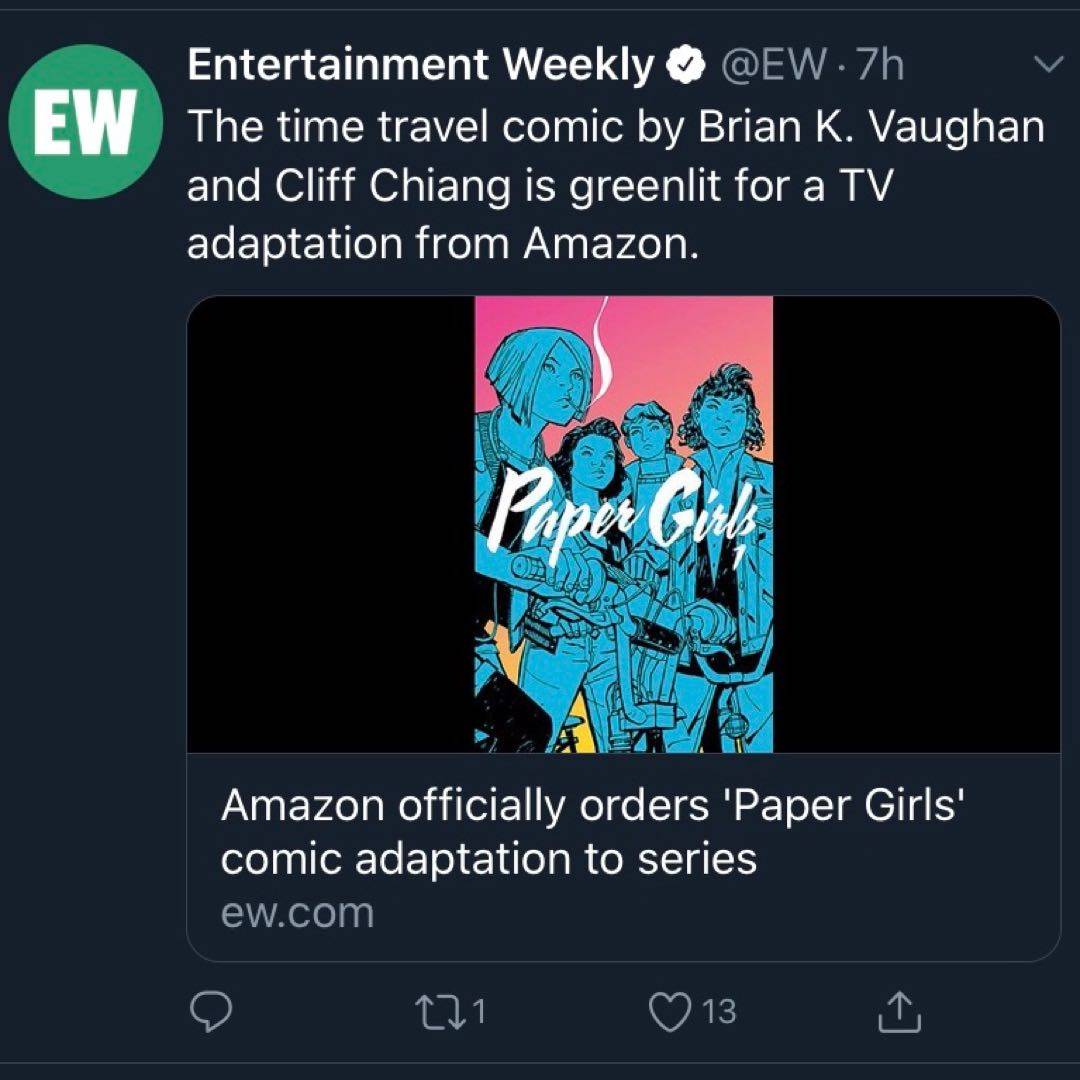The image size is (1080, 1080).
Task: Click the verified badge next to Entertainment Weekly
Action: click(x=685, y=66)
